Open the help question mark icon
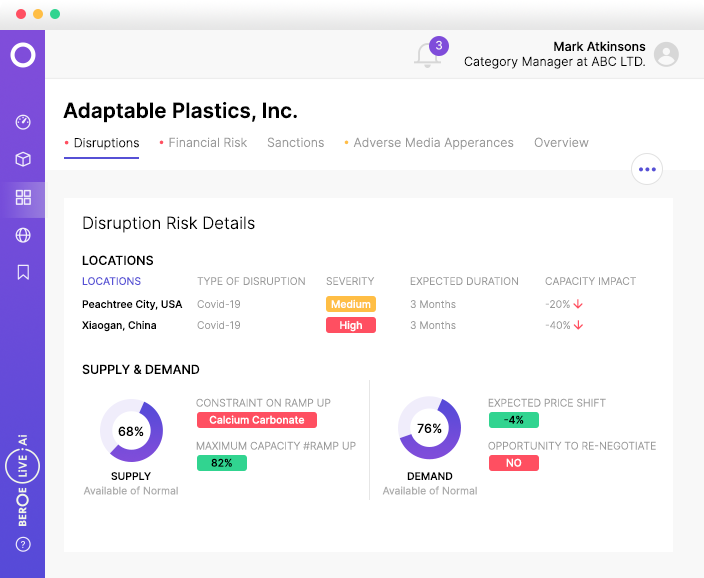The width and height of the screenshot is (704, 578). tap(23, 545)
